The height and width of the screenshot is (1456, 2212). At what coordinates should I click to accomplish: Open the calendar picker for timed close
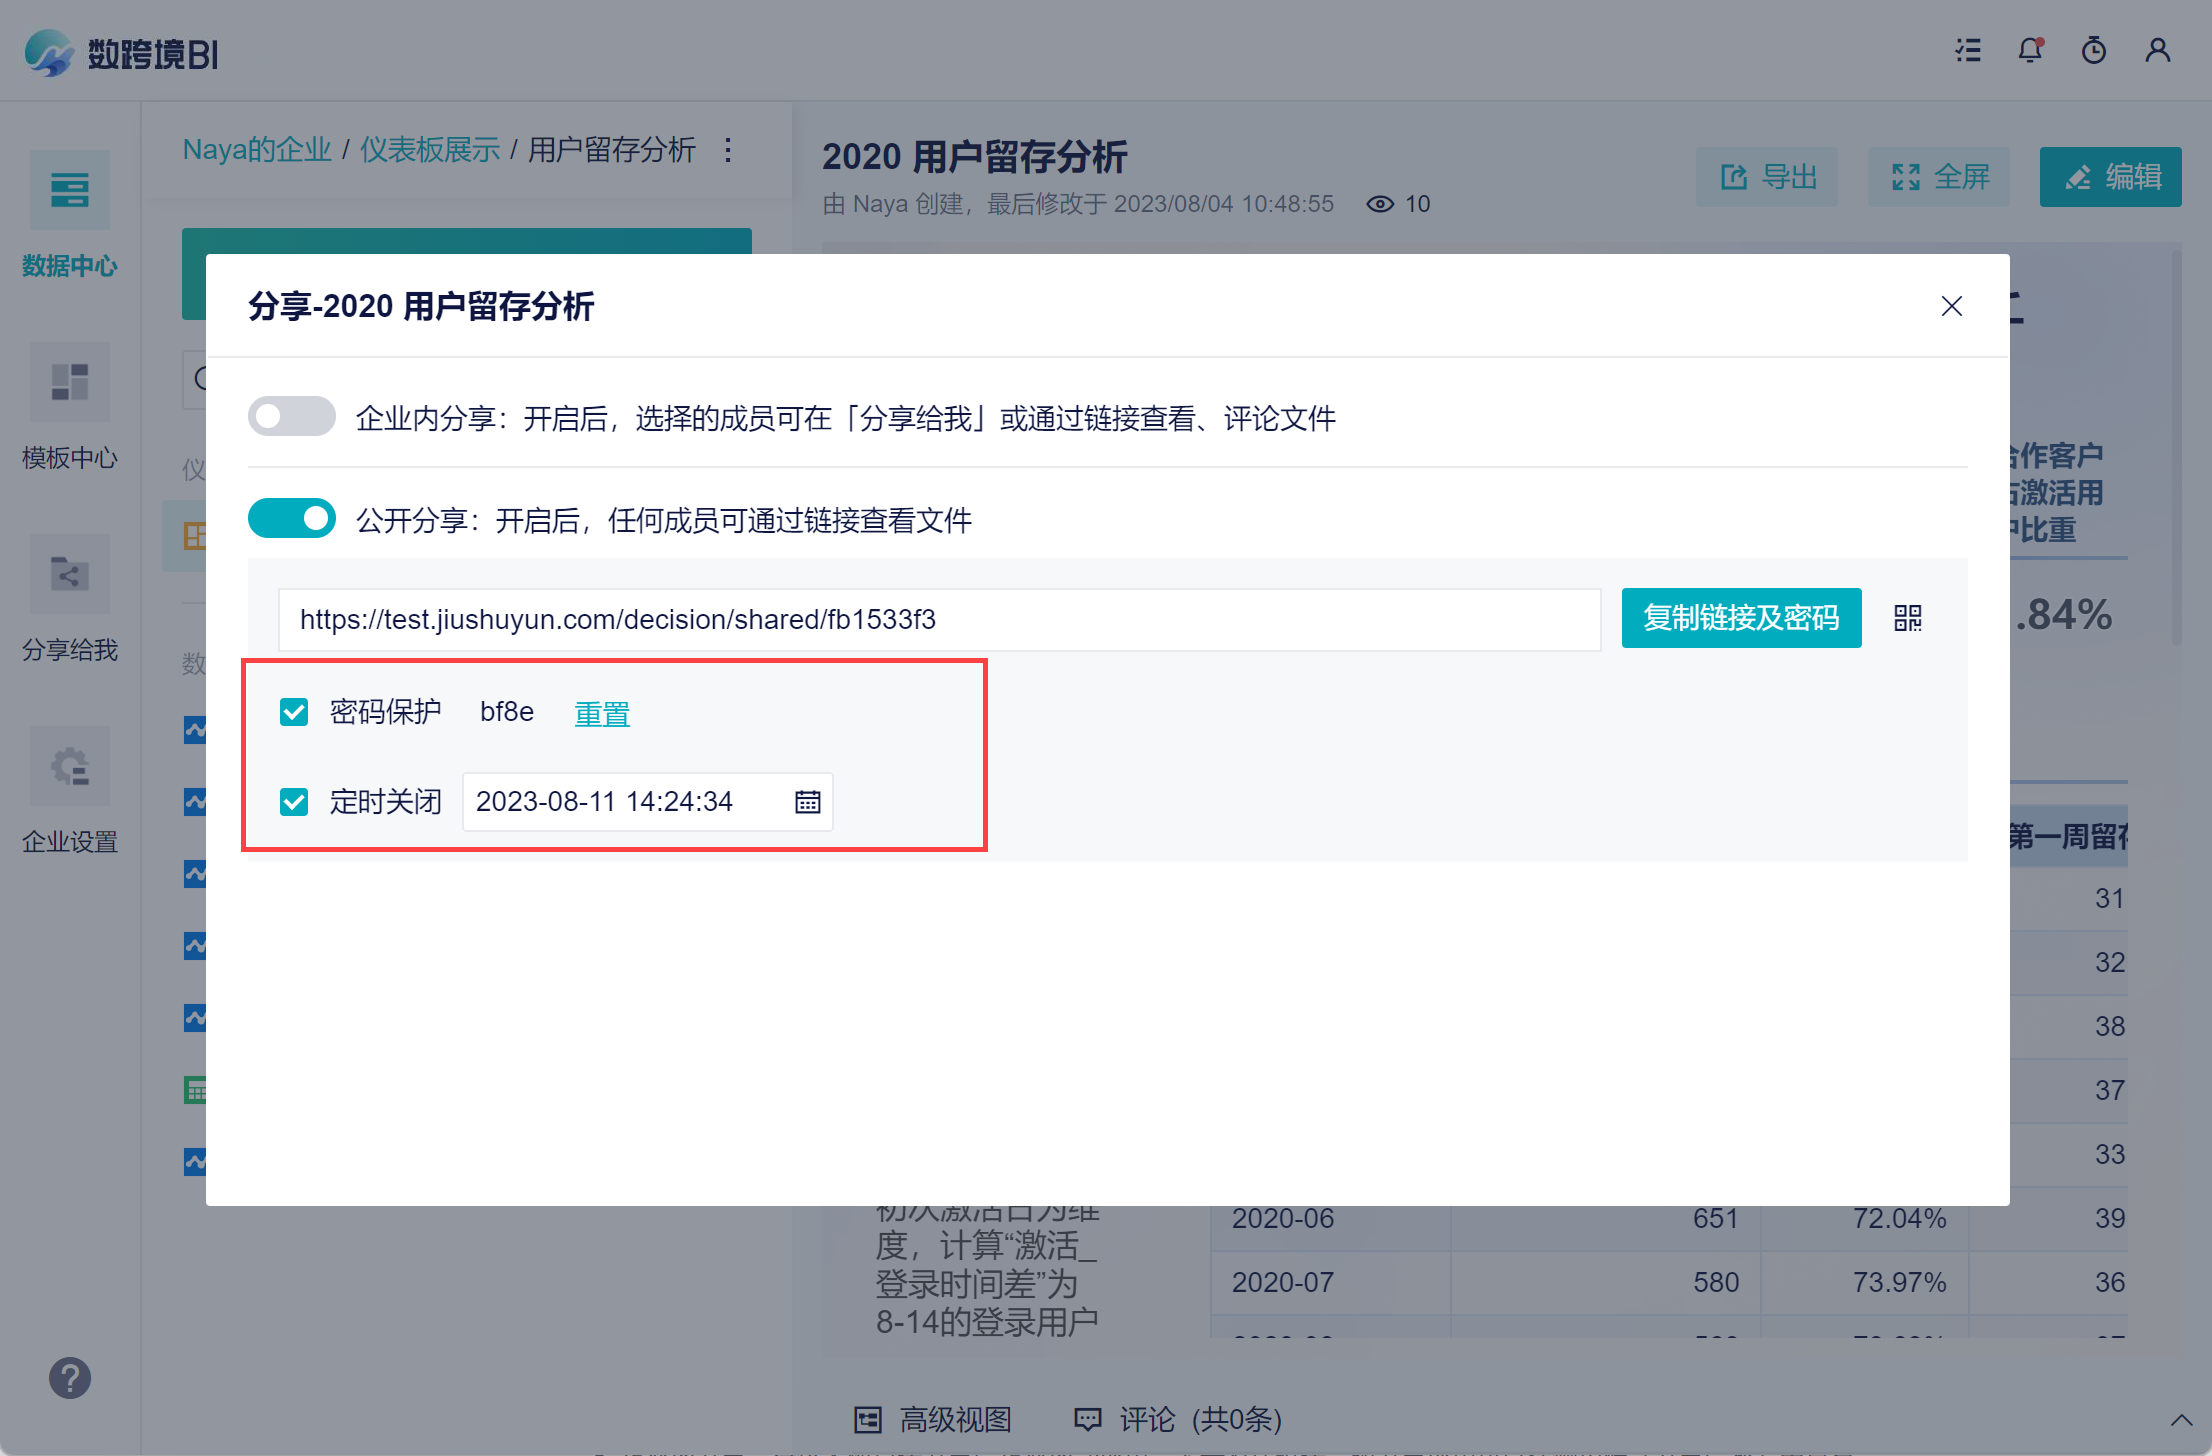pyautogui.click(x=807, y=802)
